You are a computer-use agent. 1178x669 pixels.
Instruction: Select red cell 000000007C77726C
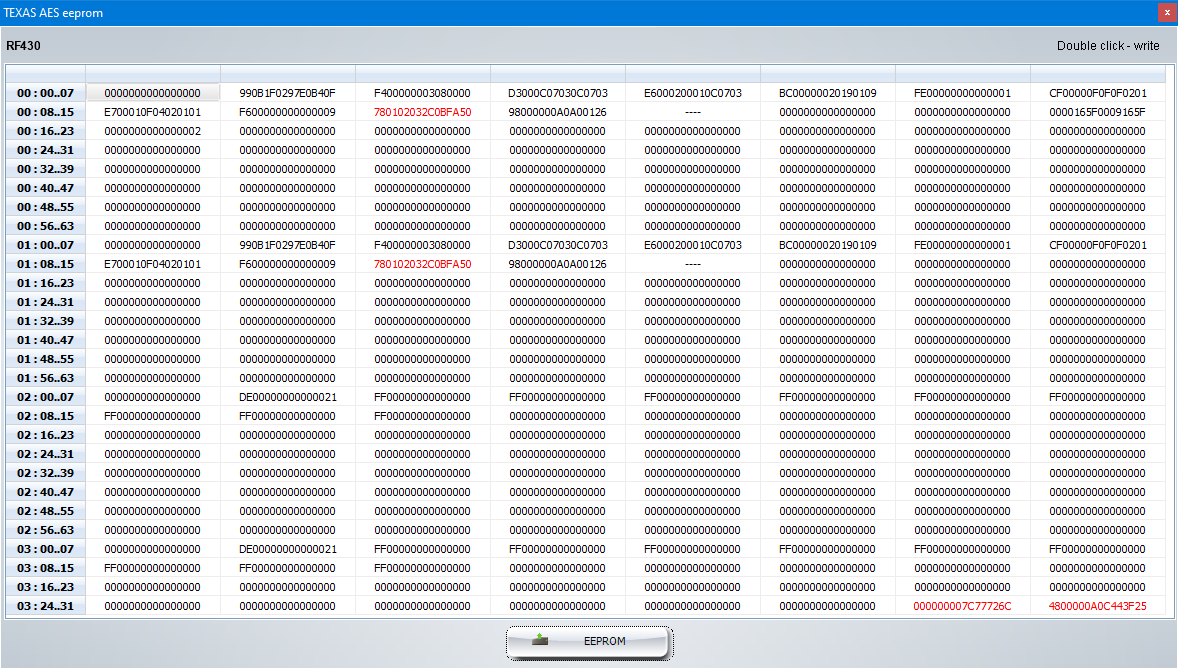tap(962, 606)
